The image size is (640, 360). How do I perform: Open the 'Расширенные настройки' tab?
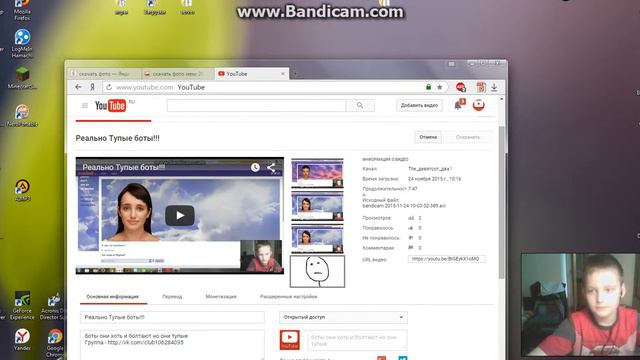click(x=289, y=297)
